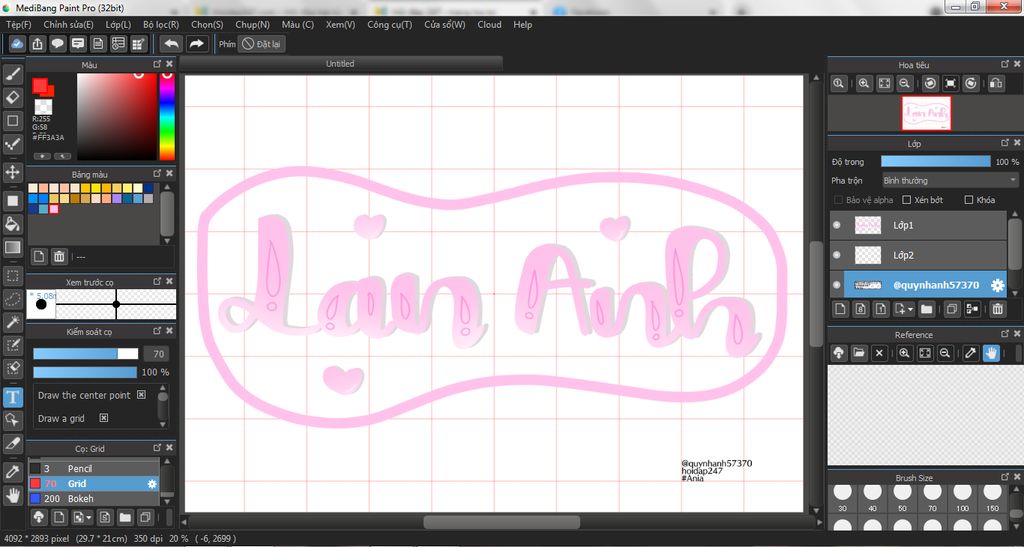
Task: Toggle 'Draw the center point' checkbox
Action: (141, 395)
